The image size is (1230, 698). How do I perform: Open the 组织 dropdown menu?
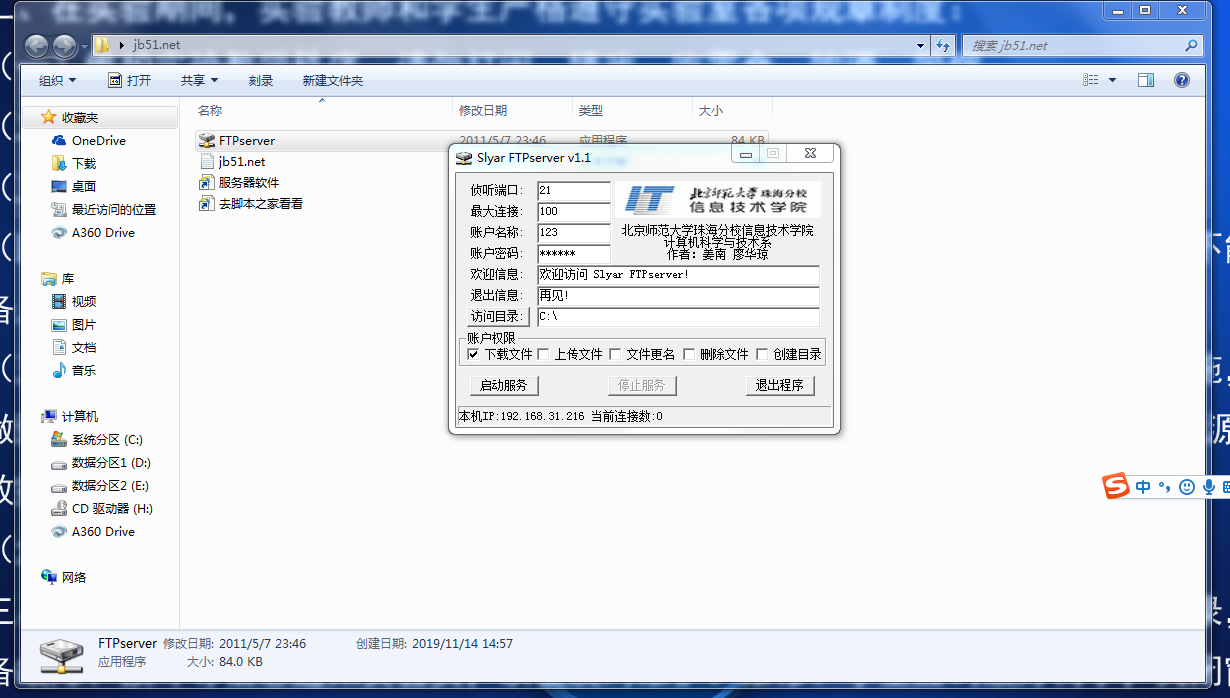pos(57,80)
